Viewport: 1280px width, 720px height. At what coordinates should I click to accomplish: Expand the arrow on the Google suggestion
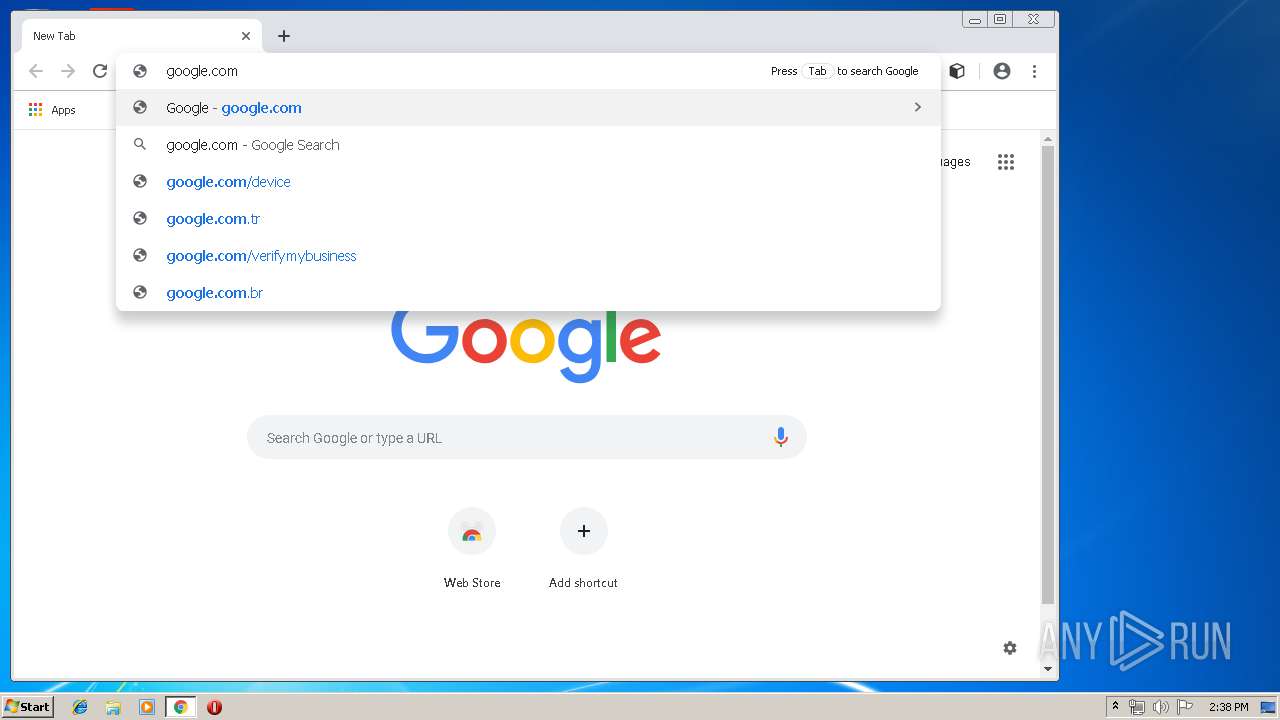point(917,107)
